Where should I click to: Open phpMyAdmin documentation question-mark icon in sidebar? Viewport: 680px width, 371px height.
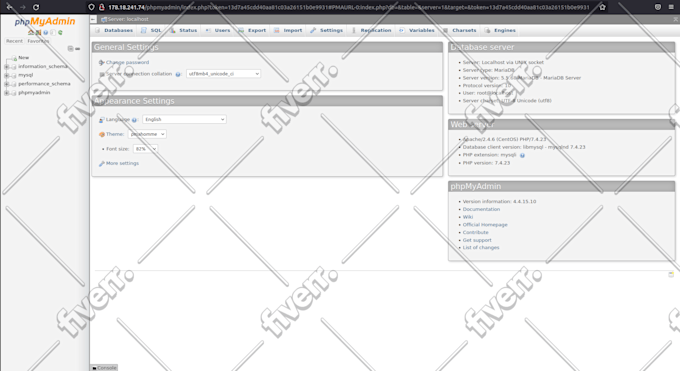coord(46,33)
